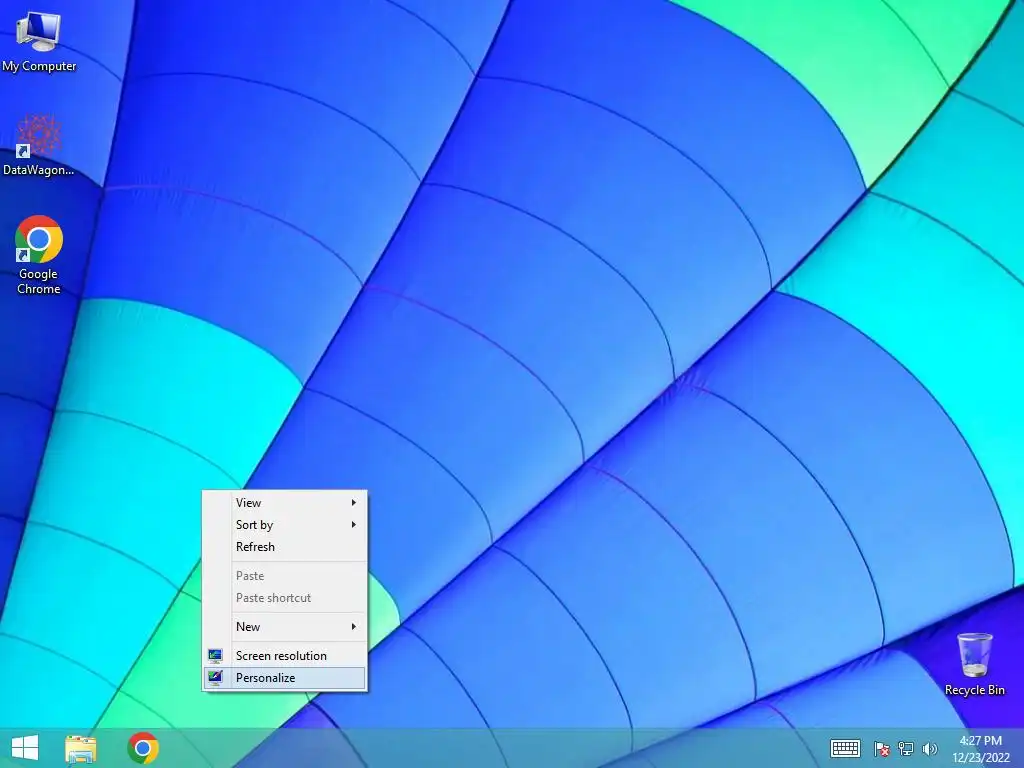1024x768 pixels.
Task: Open the network status tray icon
Action: tap(906, 748)
